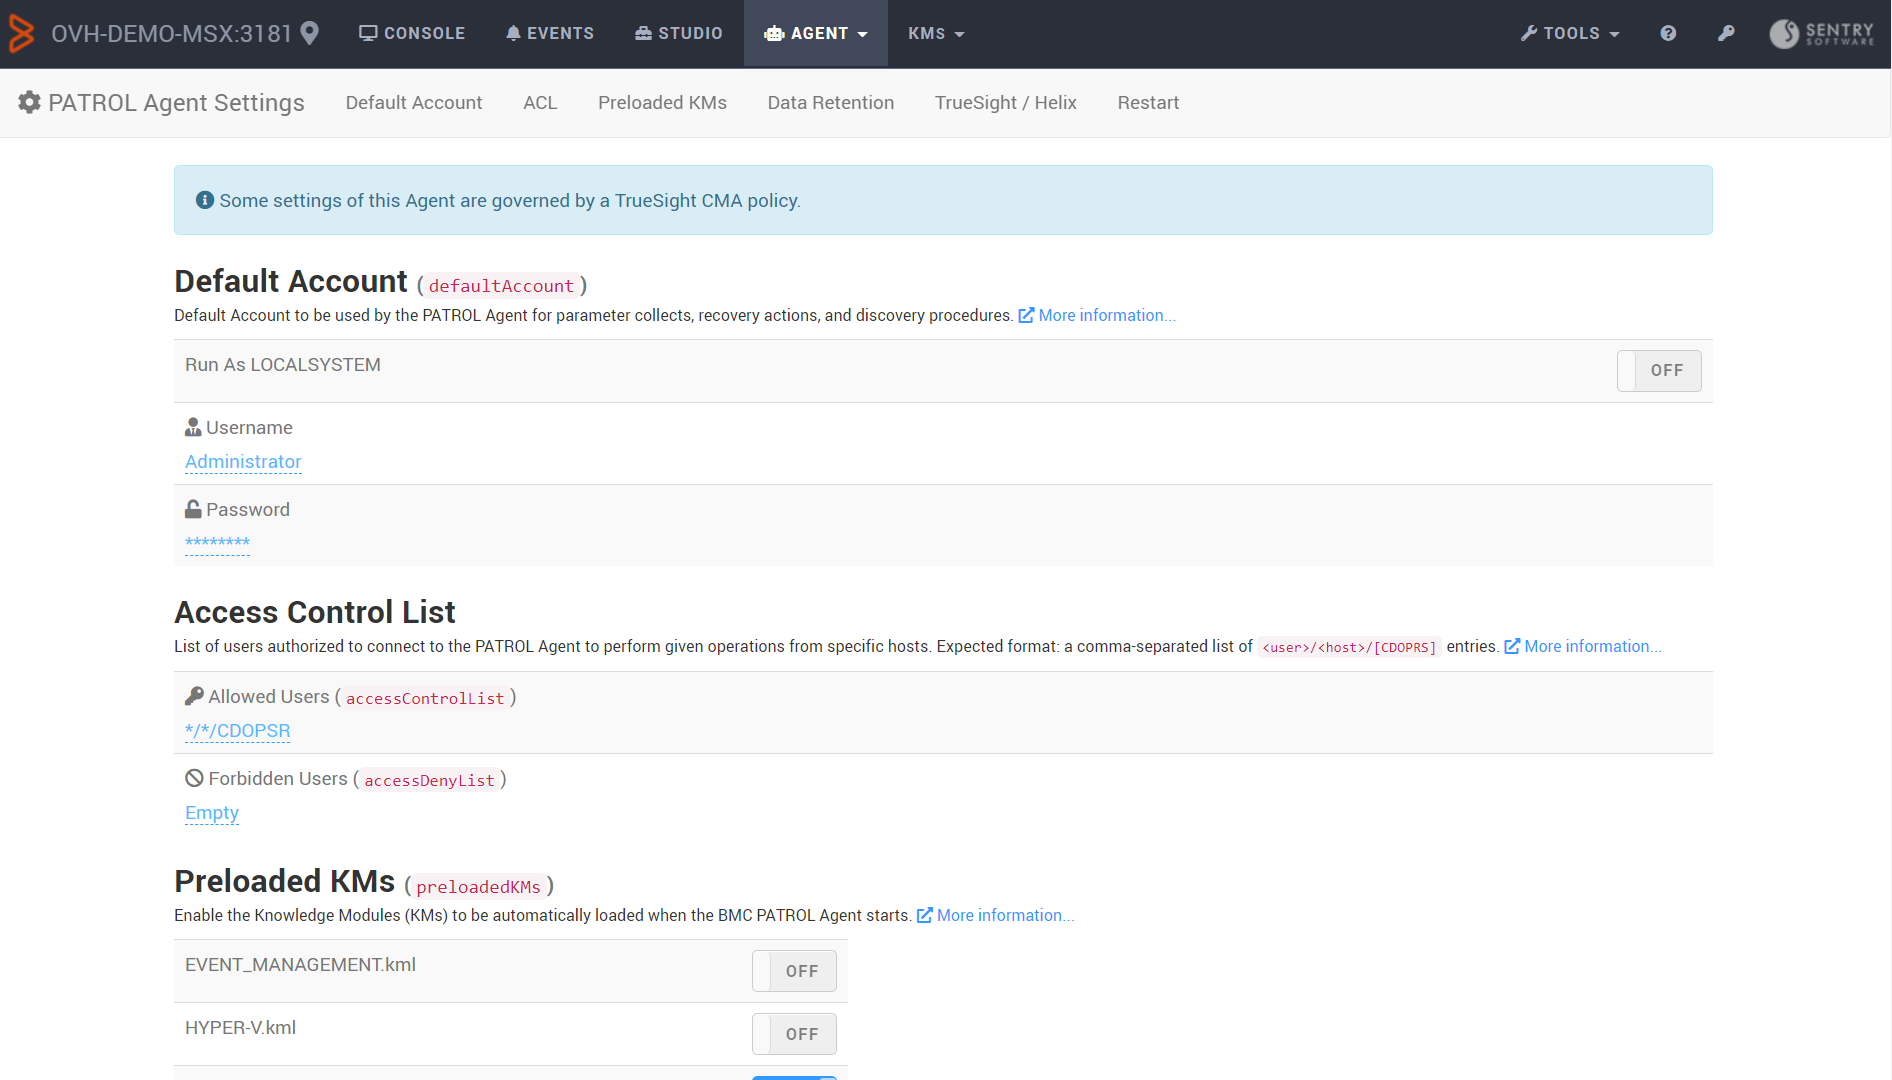Open More information link for Access Control List
Screen dimensions: 1892x1080
tap(1583, 646)
